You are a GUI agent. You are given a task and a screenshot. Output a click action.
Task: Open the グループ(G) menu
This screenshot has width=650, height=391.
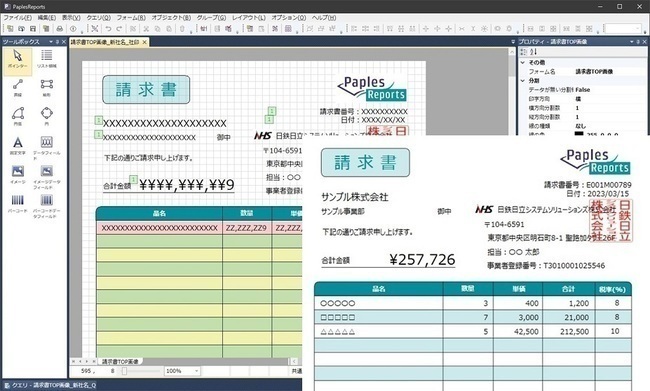[211, 18]
